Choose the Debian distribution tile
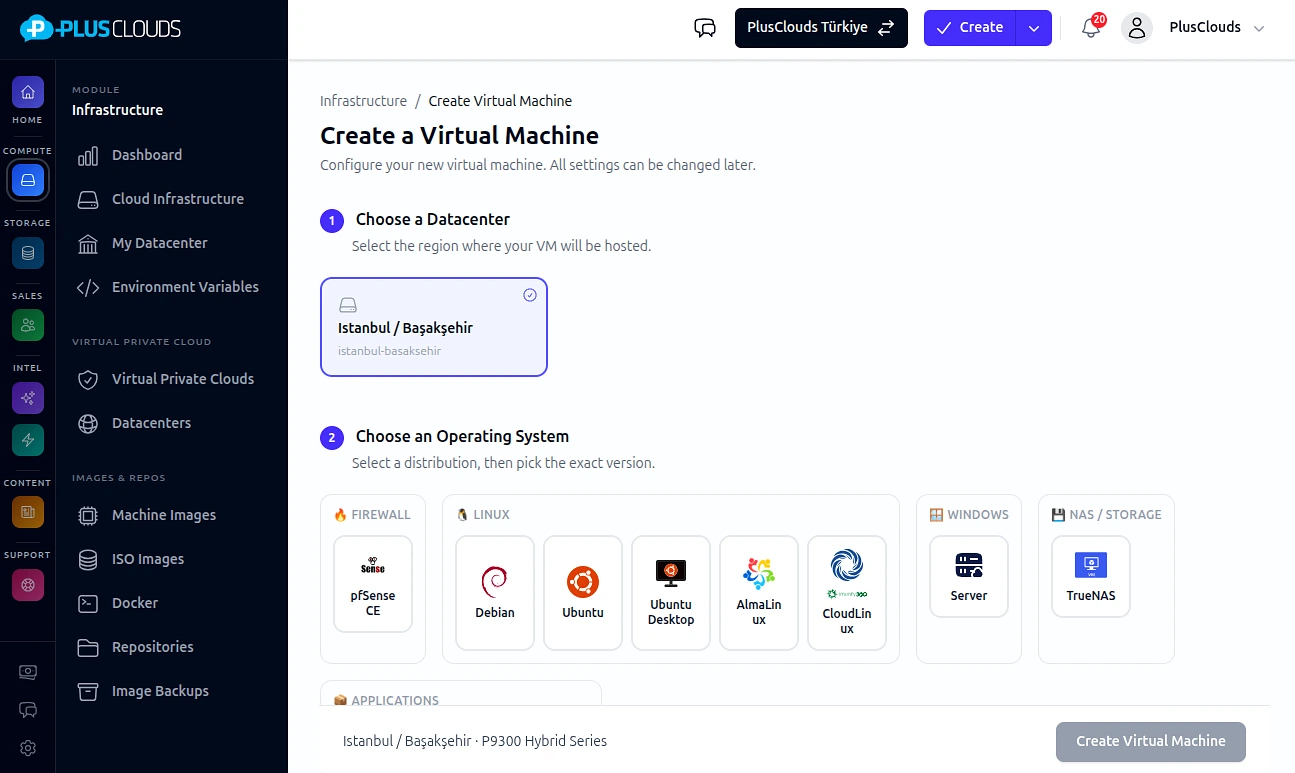 pos(495,593)
